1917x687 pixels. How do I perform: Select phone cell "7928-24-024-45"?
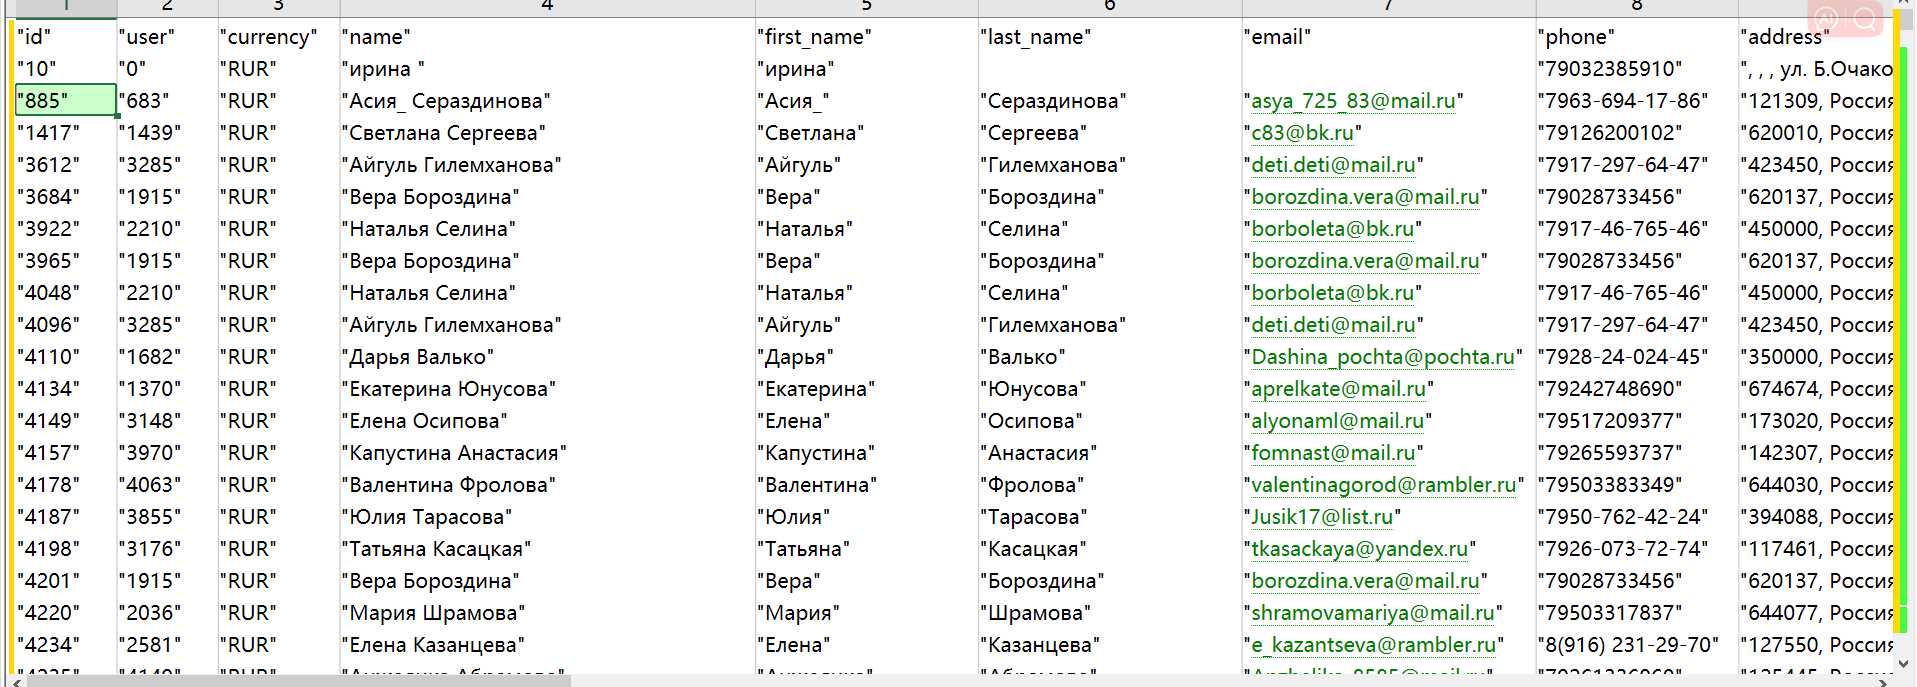[1638, 357]
